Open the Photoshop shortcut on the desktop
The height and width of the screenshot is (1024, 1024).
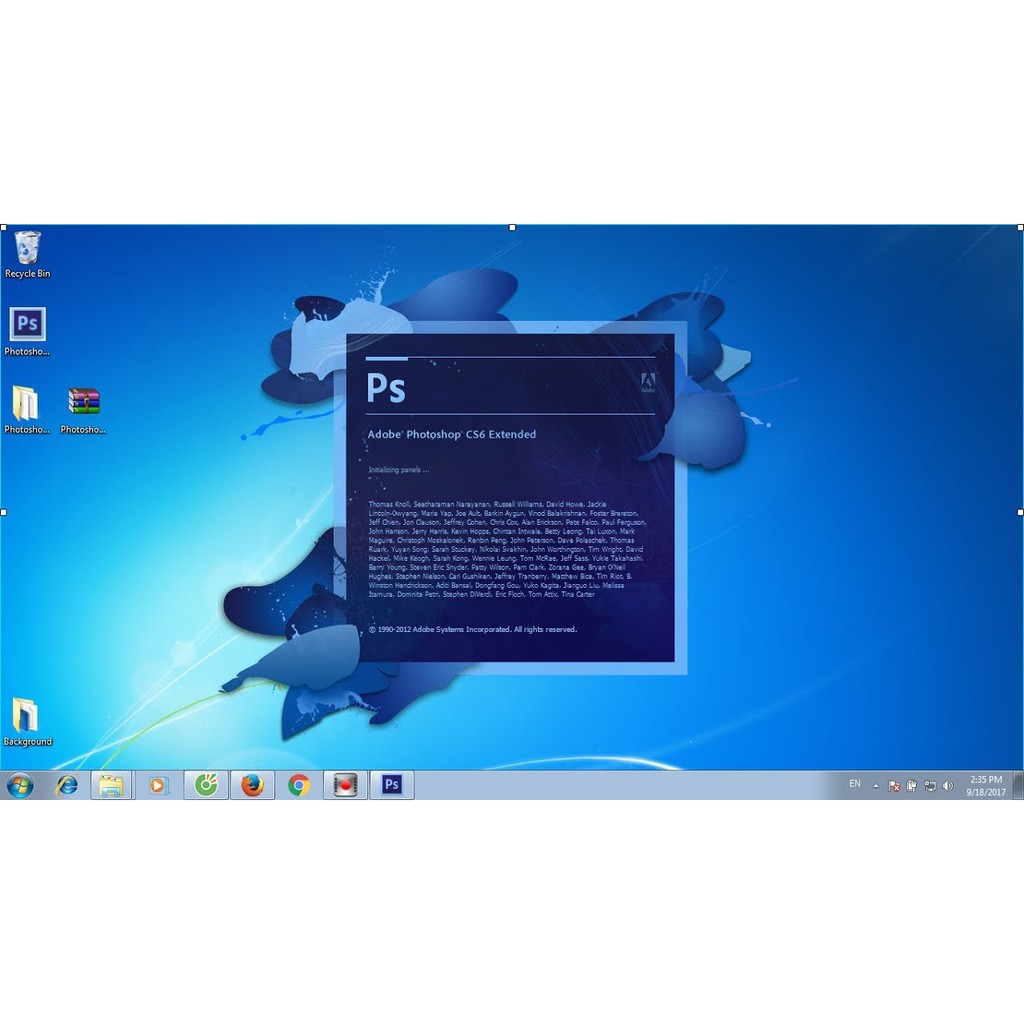[27, 326]
